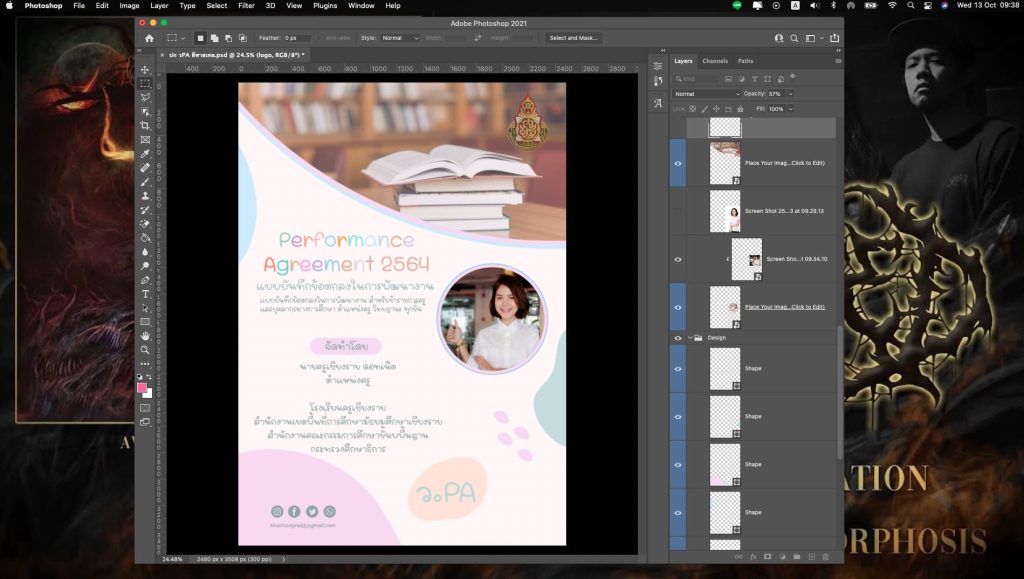1024x579 pixels.
Task: Hide the Design group layer
Action: pyautogui.click(x=678, y=338)
